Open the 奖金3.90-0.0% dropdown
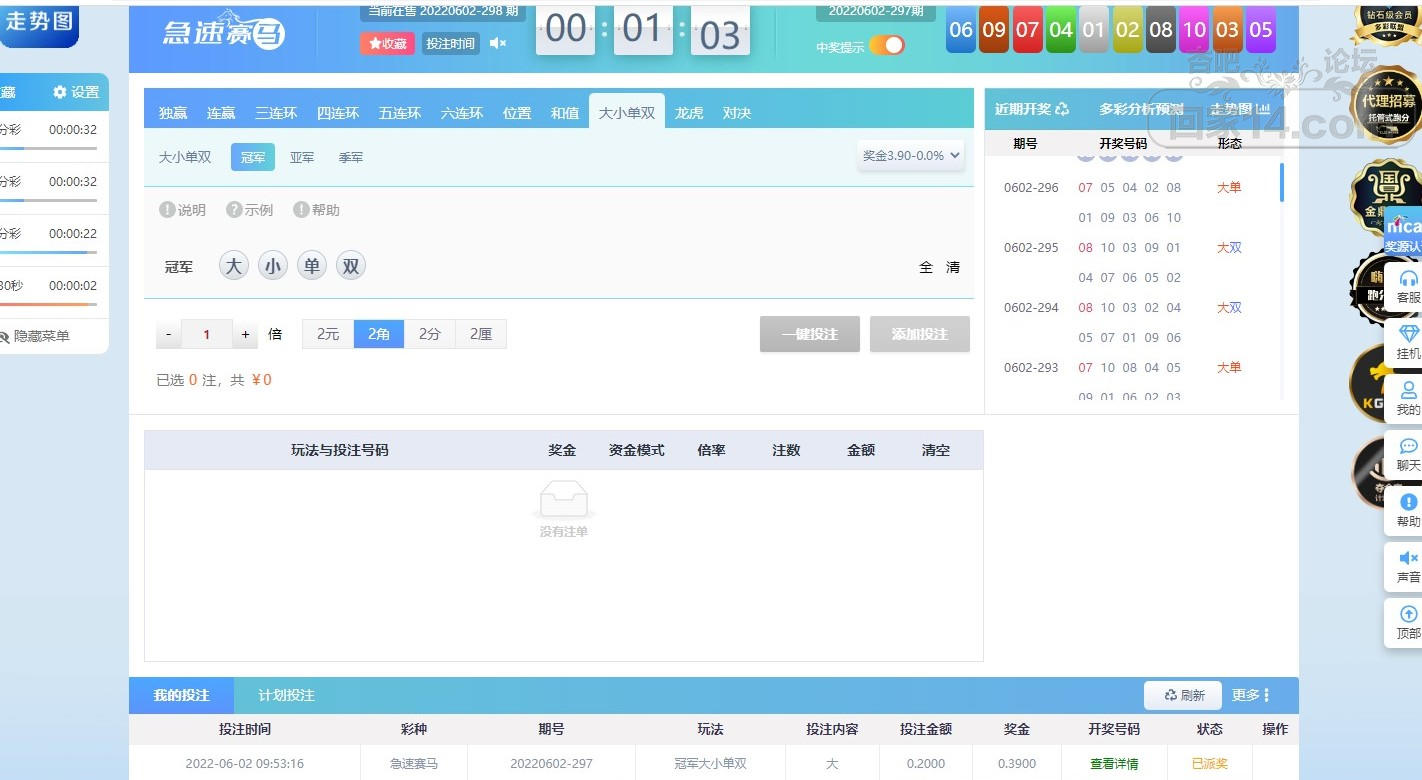The width and height of the screenshot is (1422, 780). coord(910,155)
